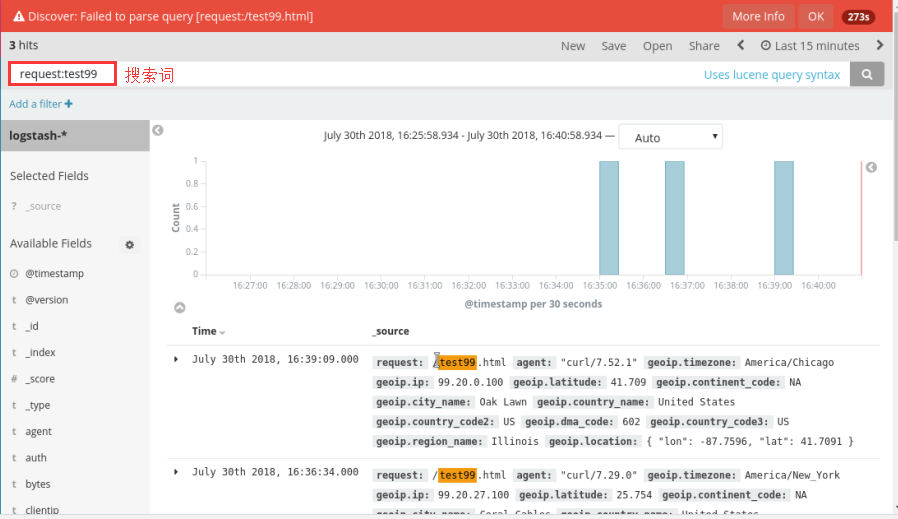Go to previous time range arrow
Image resolution: width=898 pixels, height=519 pixels.
pyautogui.click(x=741, y=45)
